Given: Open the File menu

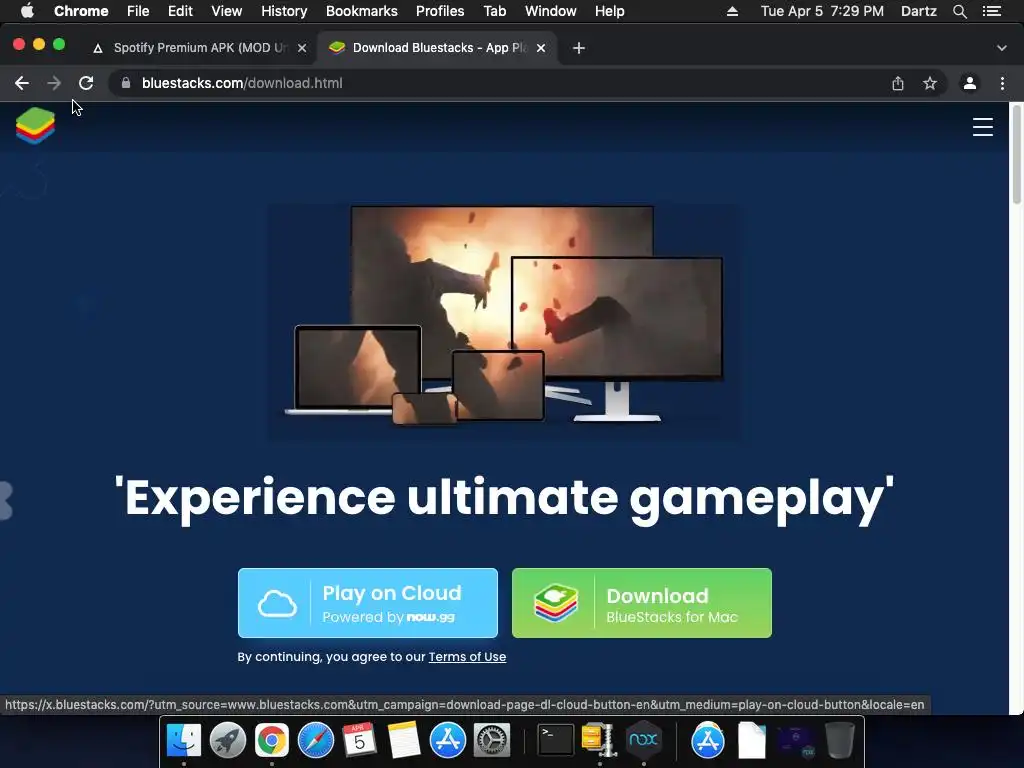Looking at the screenshot, I should coord(138,11).
